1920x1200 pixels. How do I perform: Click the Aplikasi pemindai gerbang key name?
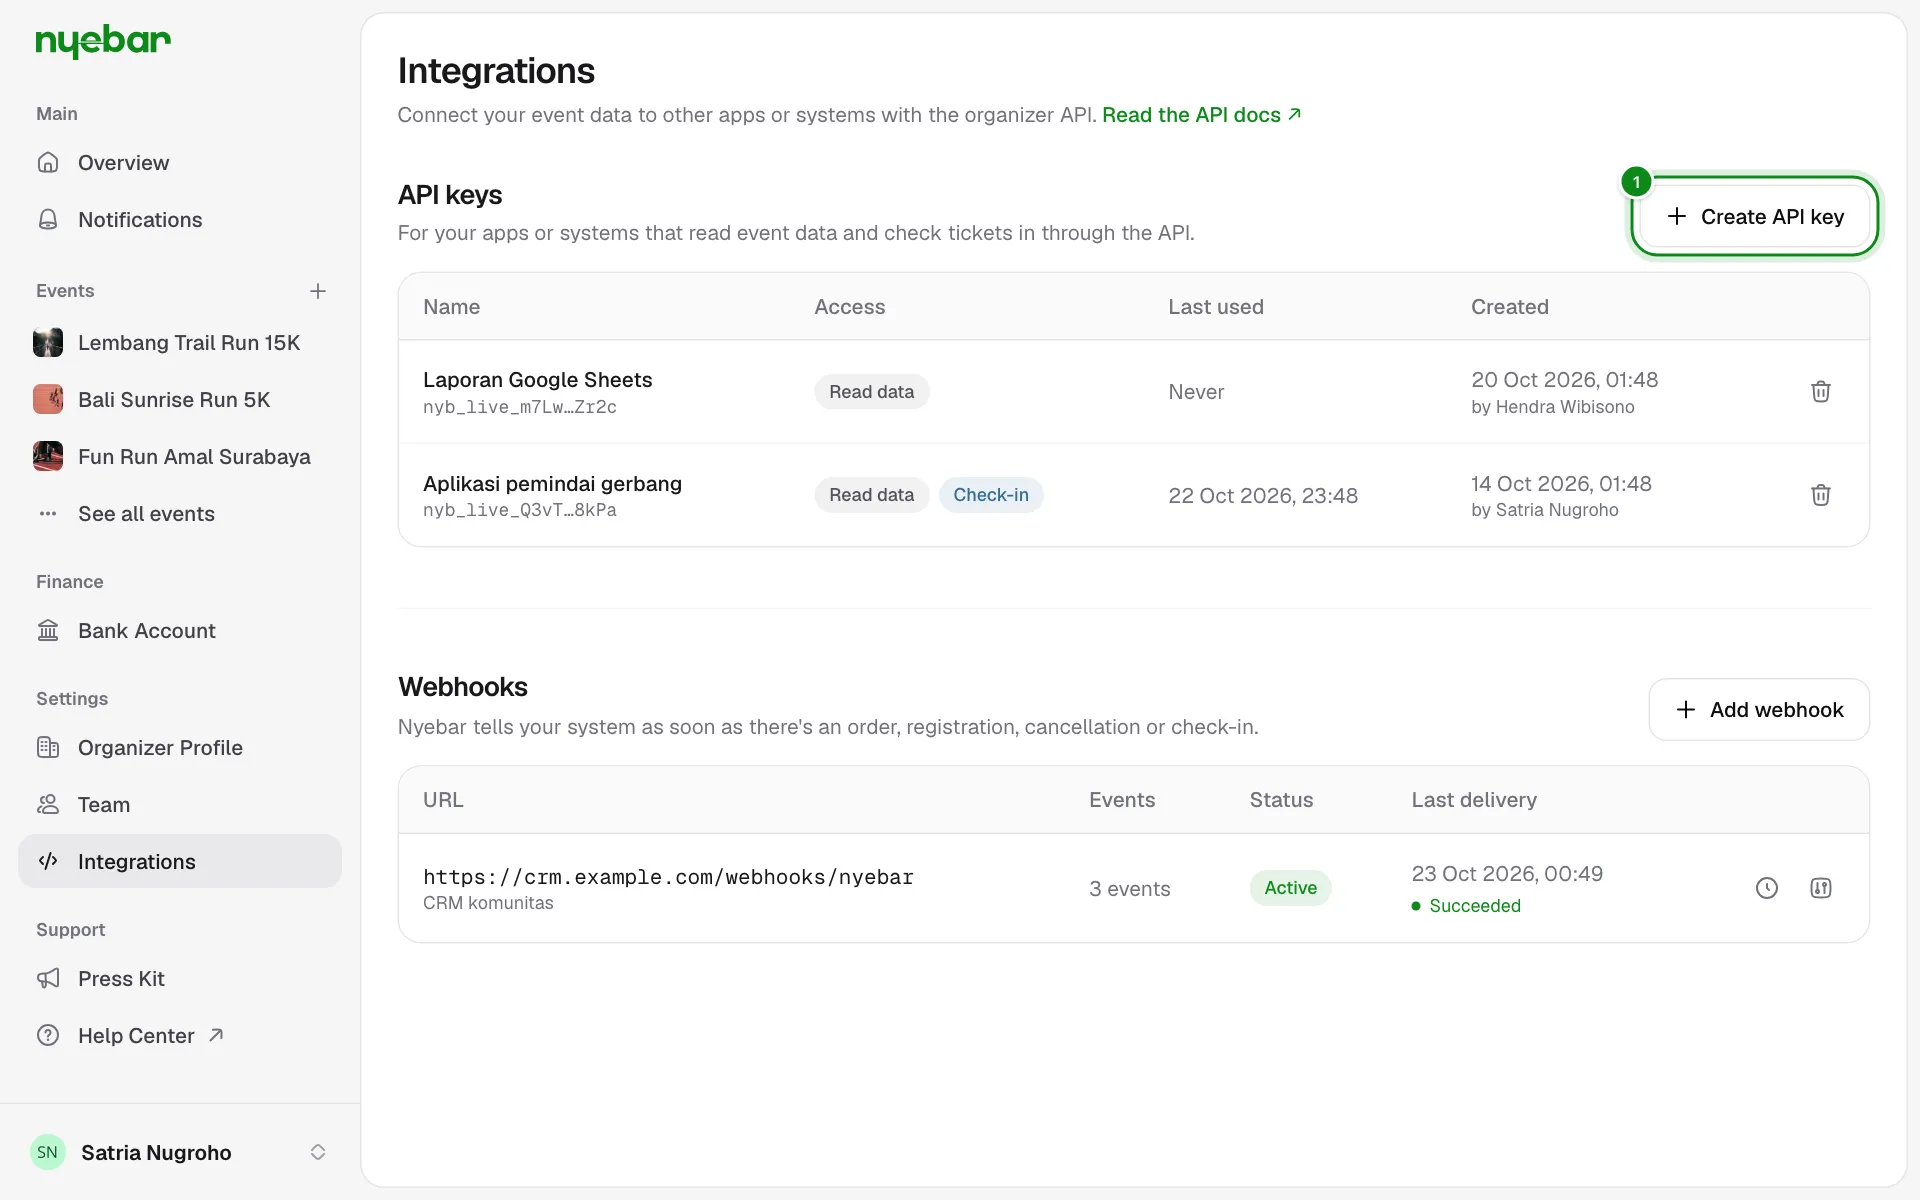(552, 484)
